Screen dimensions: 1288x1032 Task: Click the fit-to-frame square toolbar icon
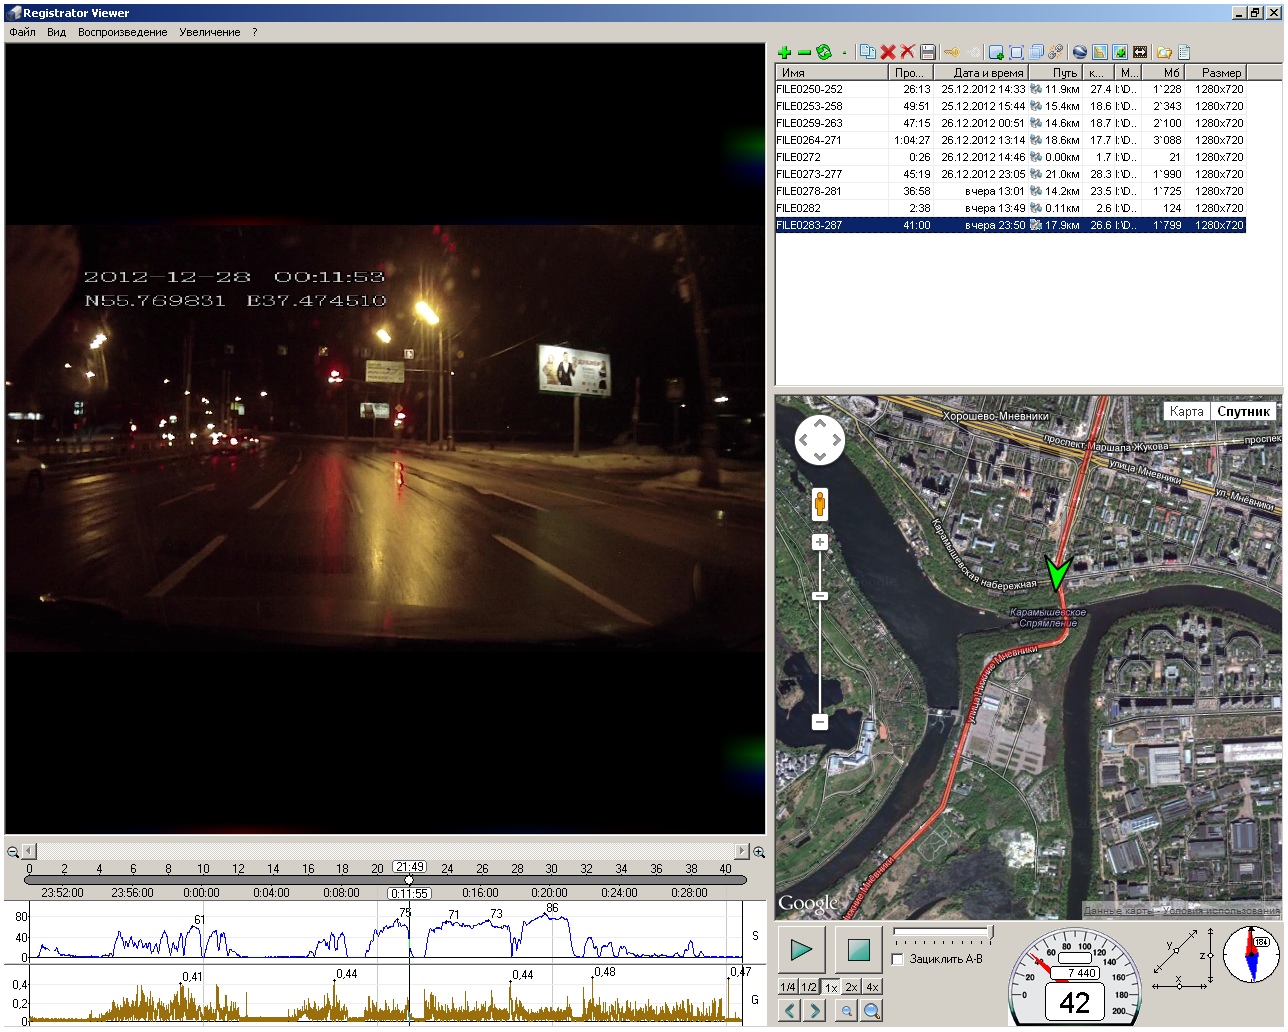pyautogui.click(x=1016, y=52)
